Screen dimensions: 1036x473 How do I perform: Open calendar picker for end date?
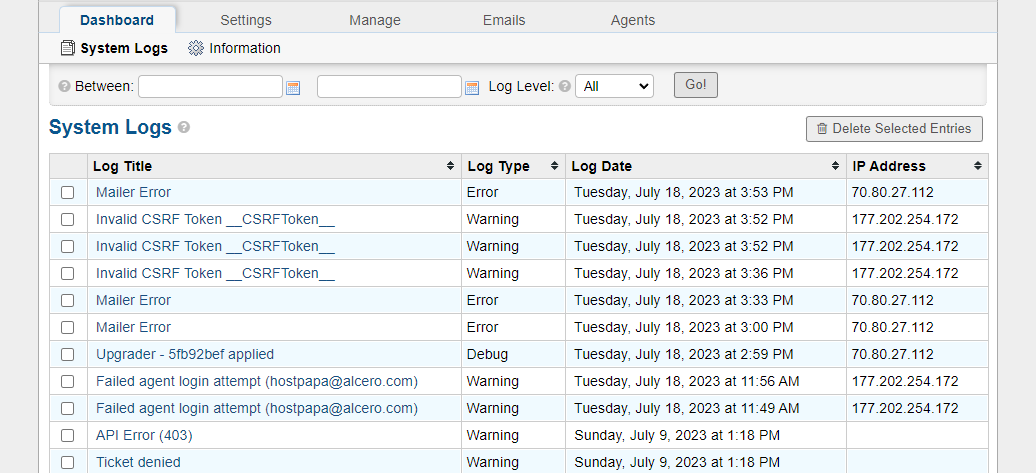pyautogui.click(x=472, y=88)
